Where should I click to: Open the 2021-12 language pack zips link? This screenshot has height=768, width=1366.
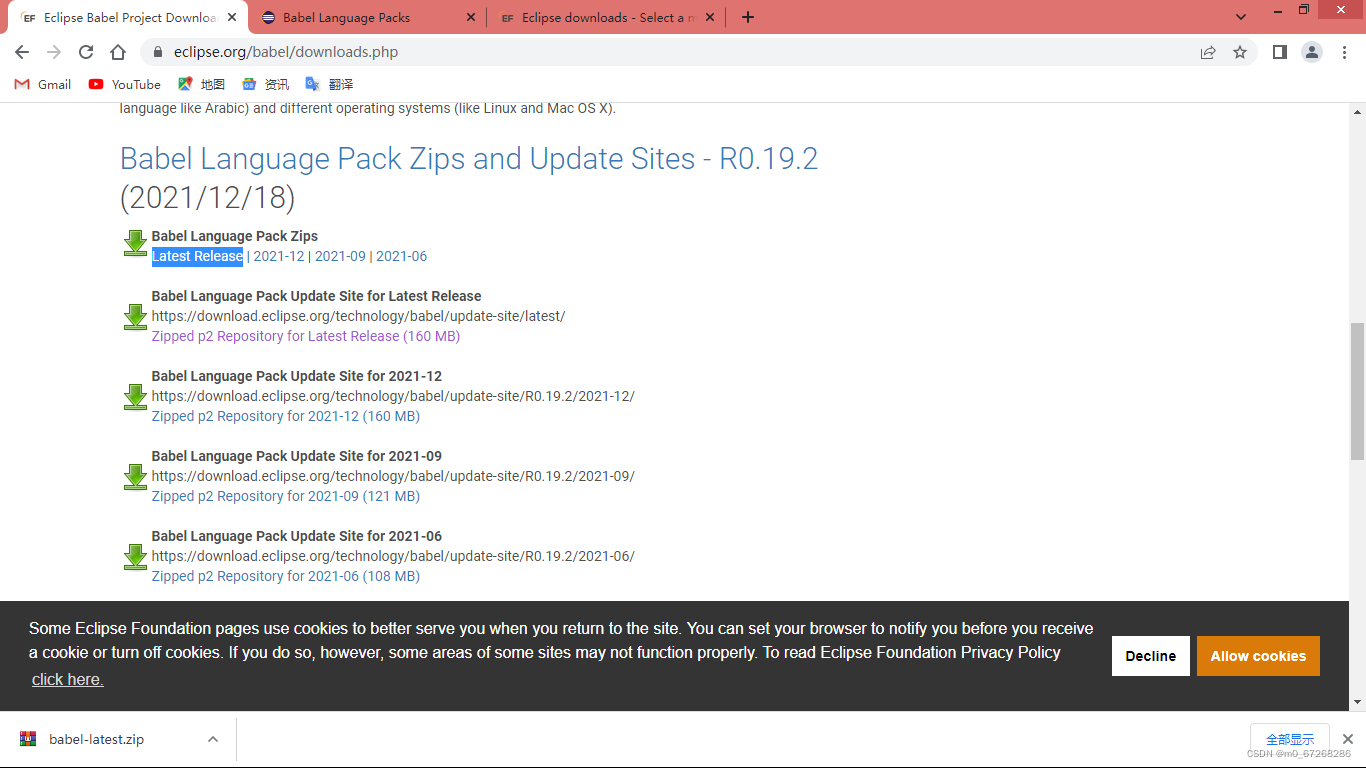tap(279, 256)
